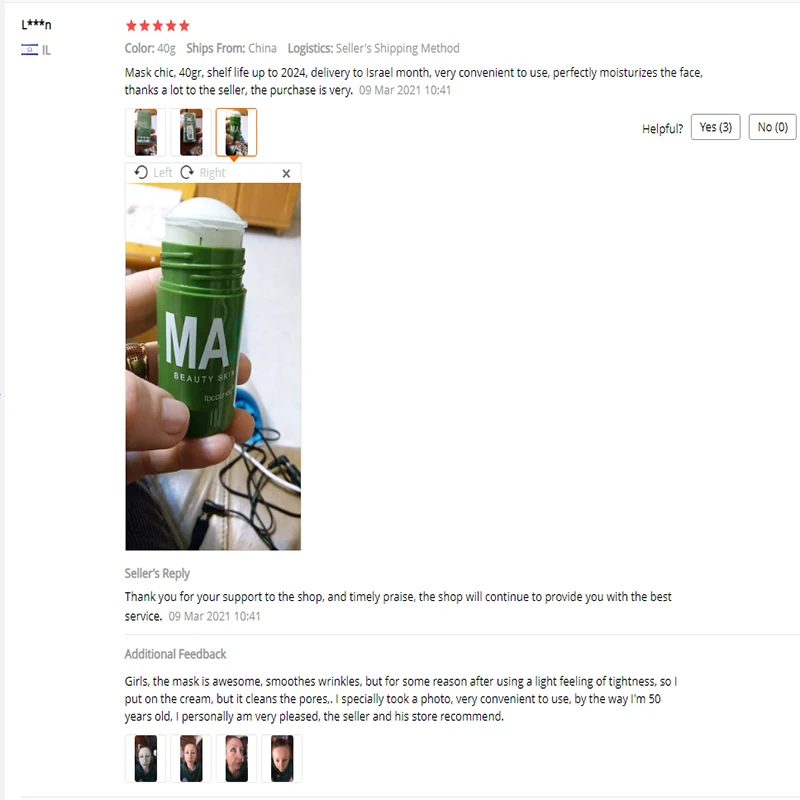Image resolution: width=800 pixels, height=800 pixels.
Task: Click the Additional Feedback heading
Action: click(176, 654)
